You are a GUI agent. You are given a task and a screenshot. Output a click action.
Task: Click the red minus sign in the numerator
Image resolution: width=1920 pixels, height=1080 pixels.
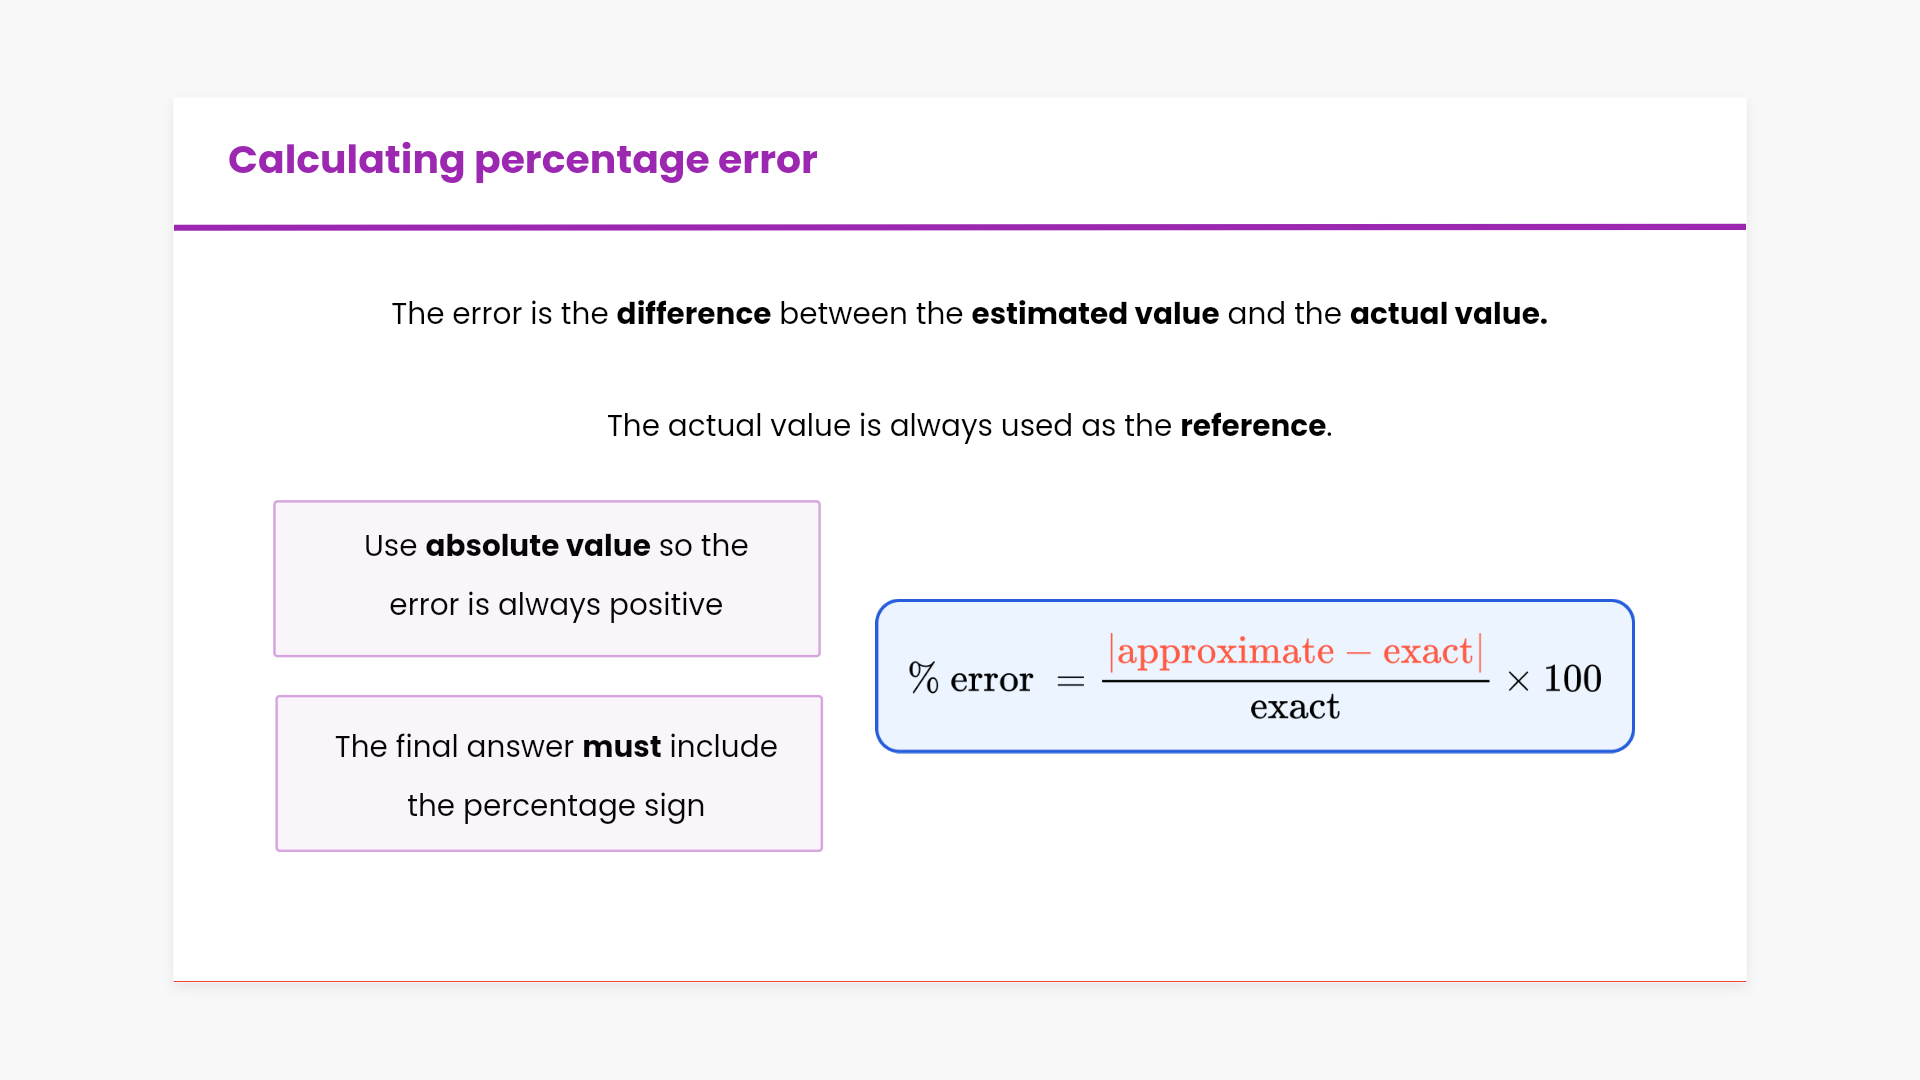[x=1358, y=654]
